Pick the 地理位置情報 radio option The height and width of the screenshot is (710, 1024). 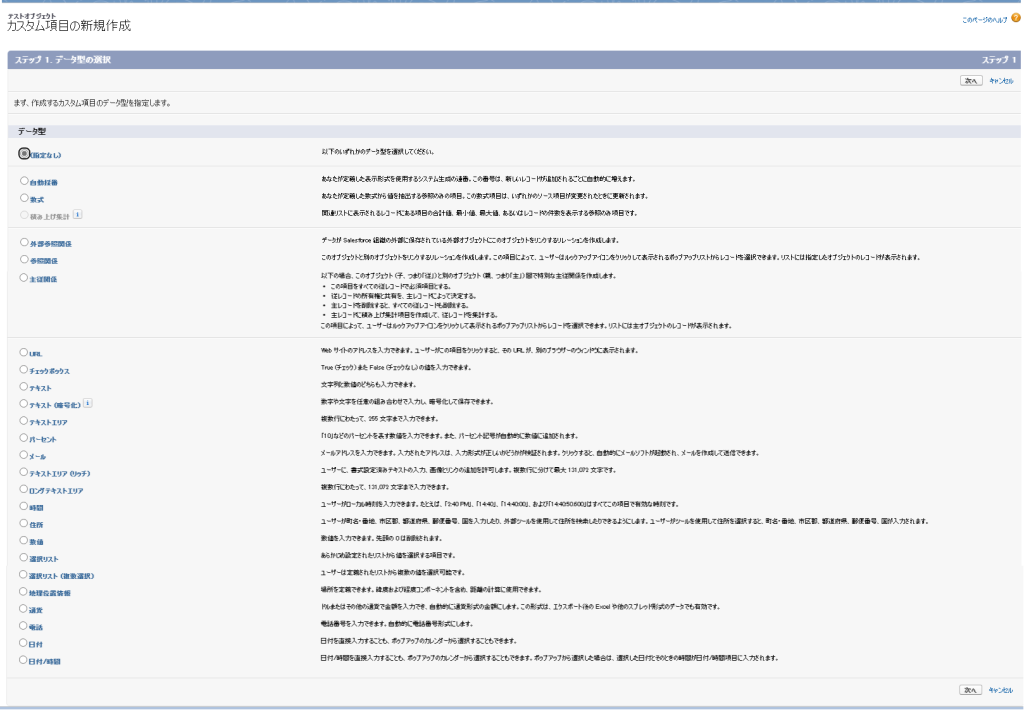coord(24,592)
